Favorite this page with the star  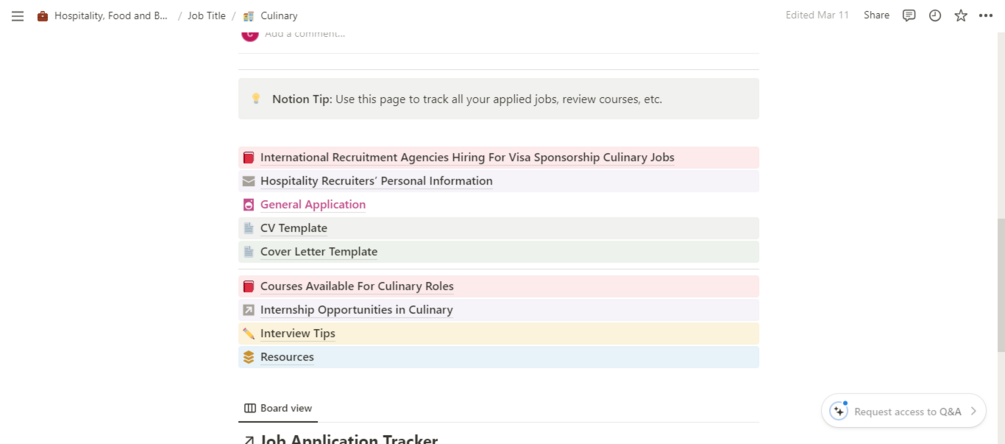(x=961, y=16)
